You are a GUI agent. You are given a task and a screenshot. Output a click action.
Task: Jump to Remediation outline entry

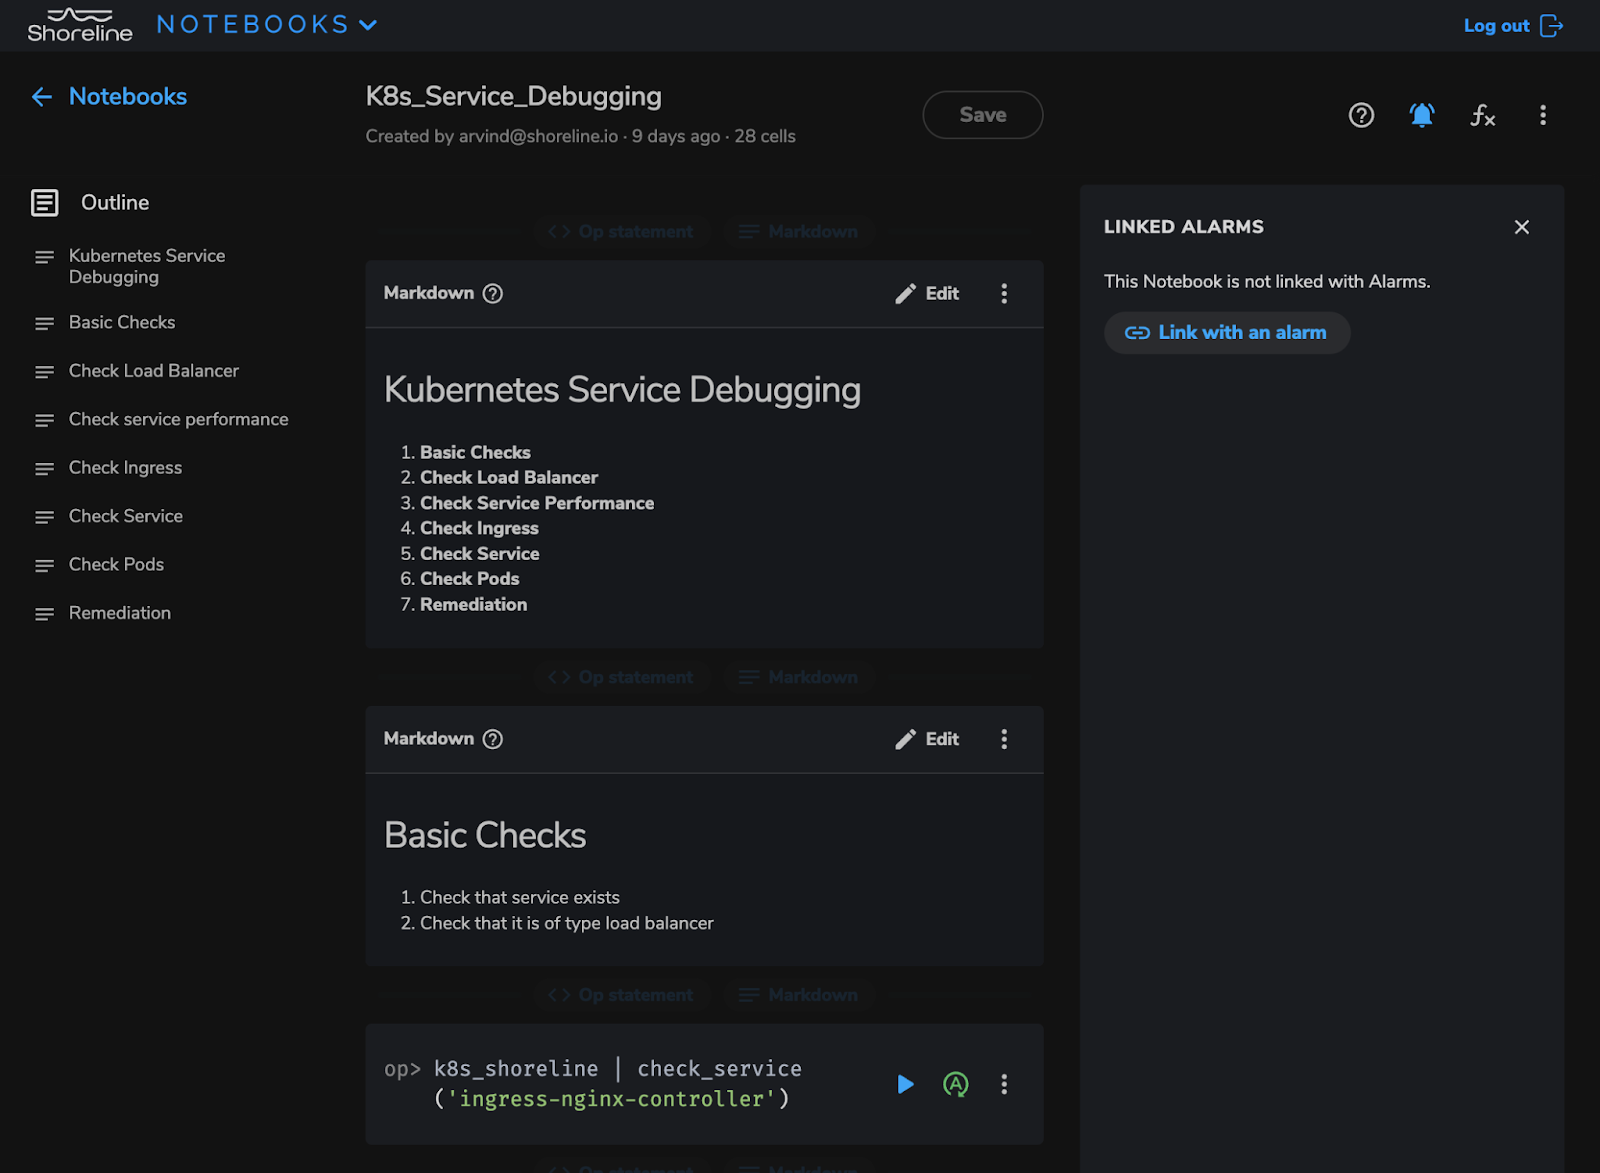point(120,613)
